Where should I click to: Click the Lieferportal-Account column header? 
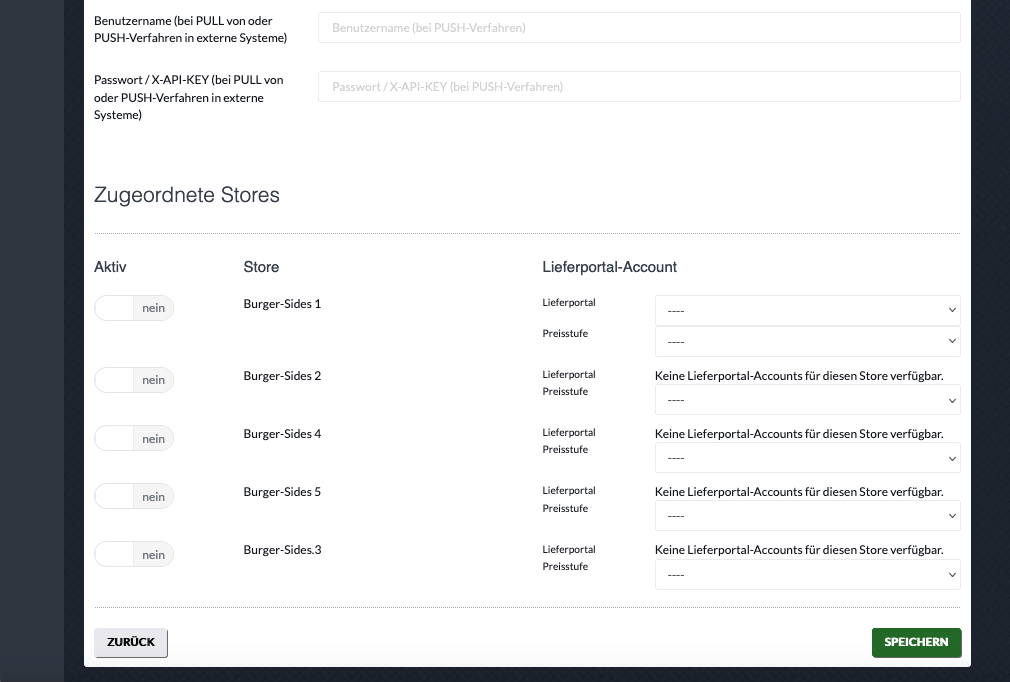[609, 267]
